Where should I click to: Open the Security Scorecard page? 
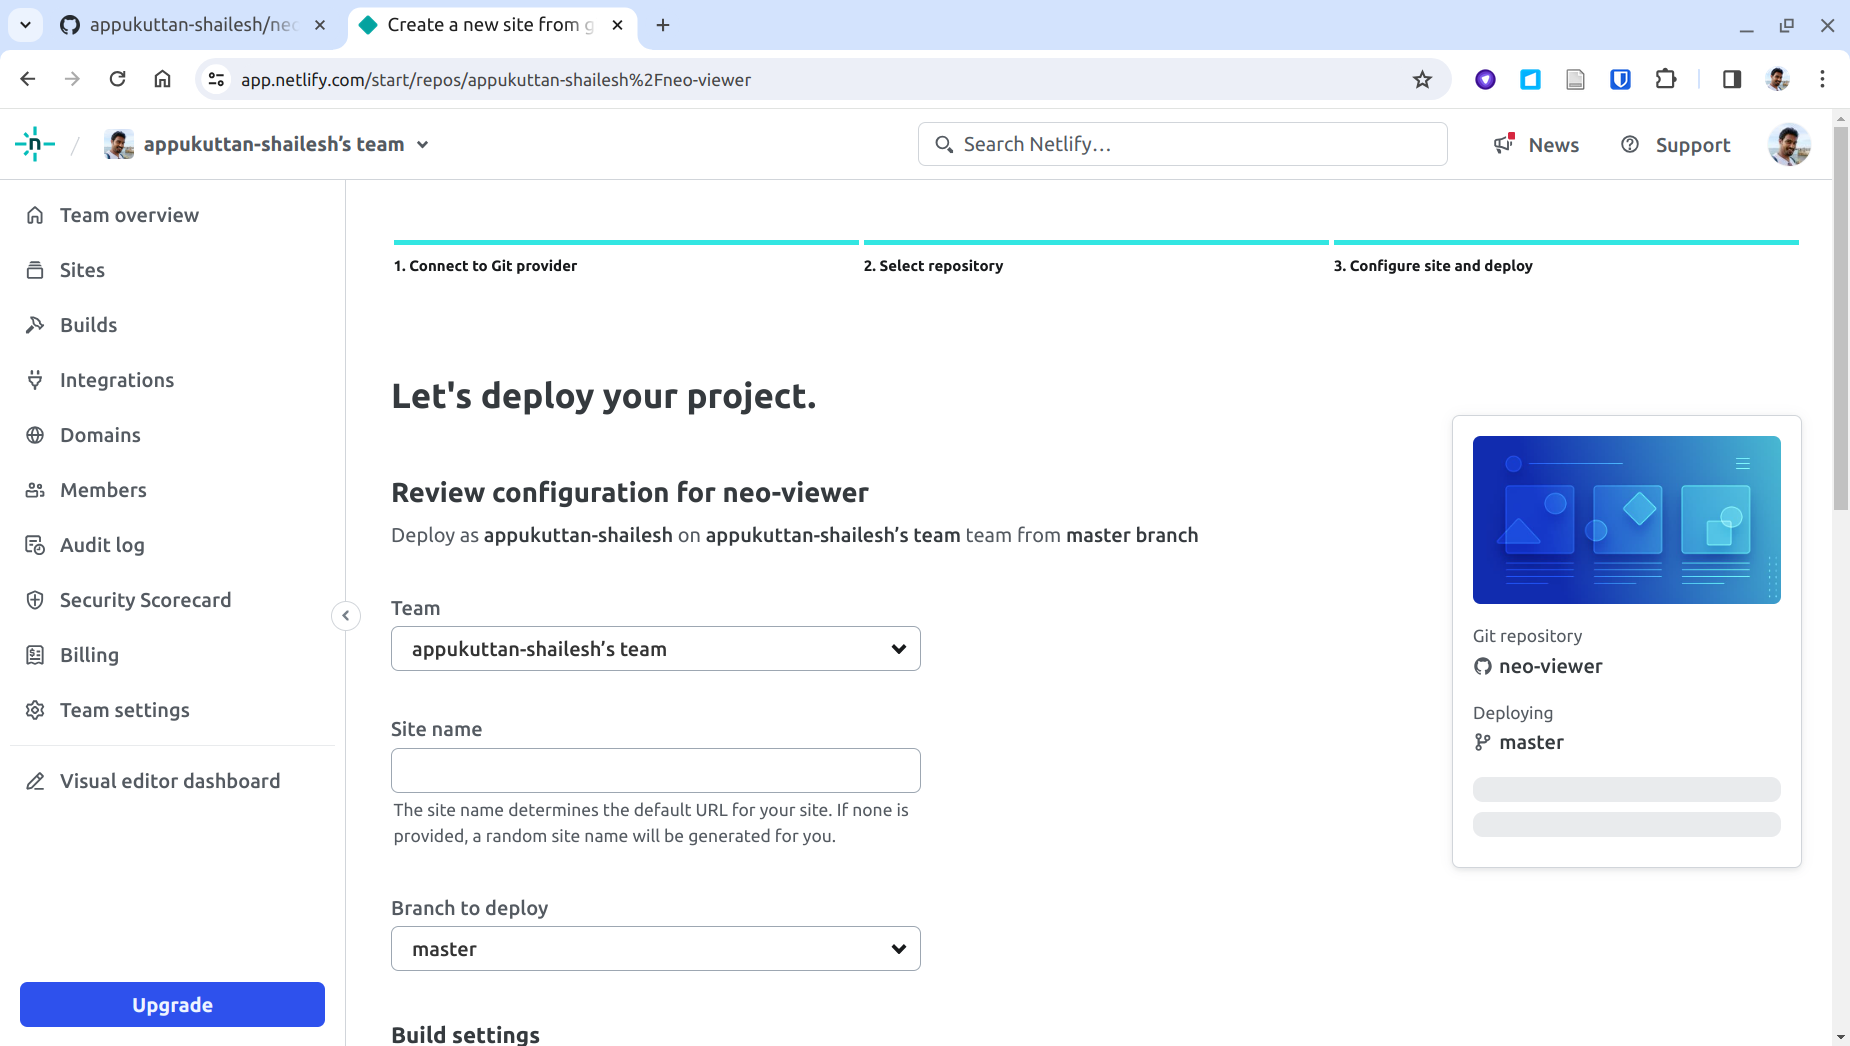145,599
